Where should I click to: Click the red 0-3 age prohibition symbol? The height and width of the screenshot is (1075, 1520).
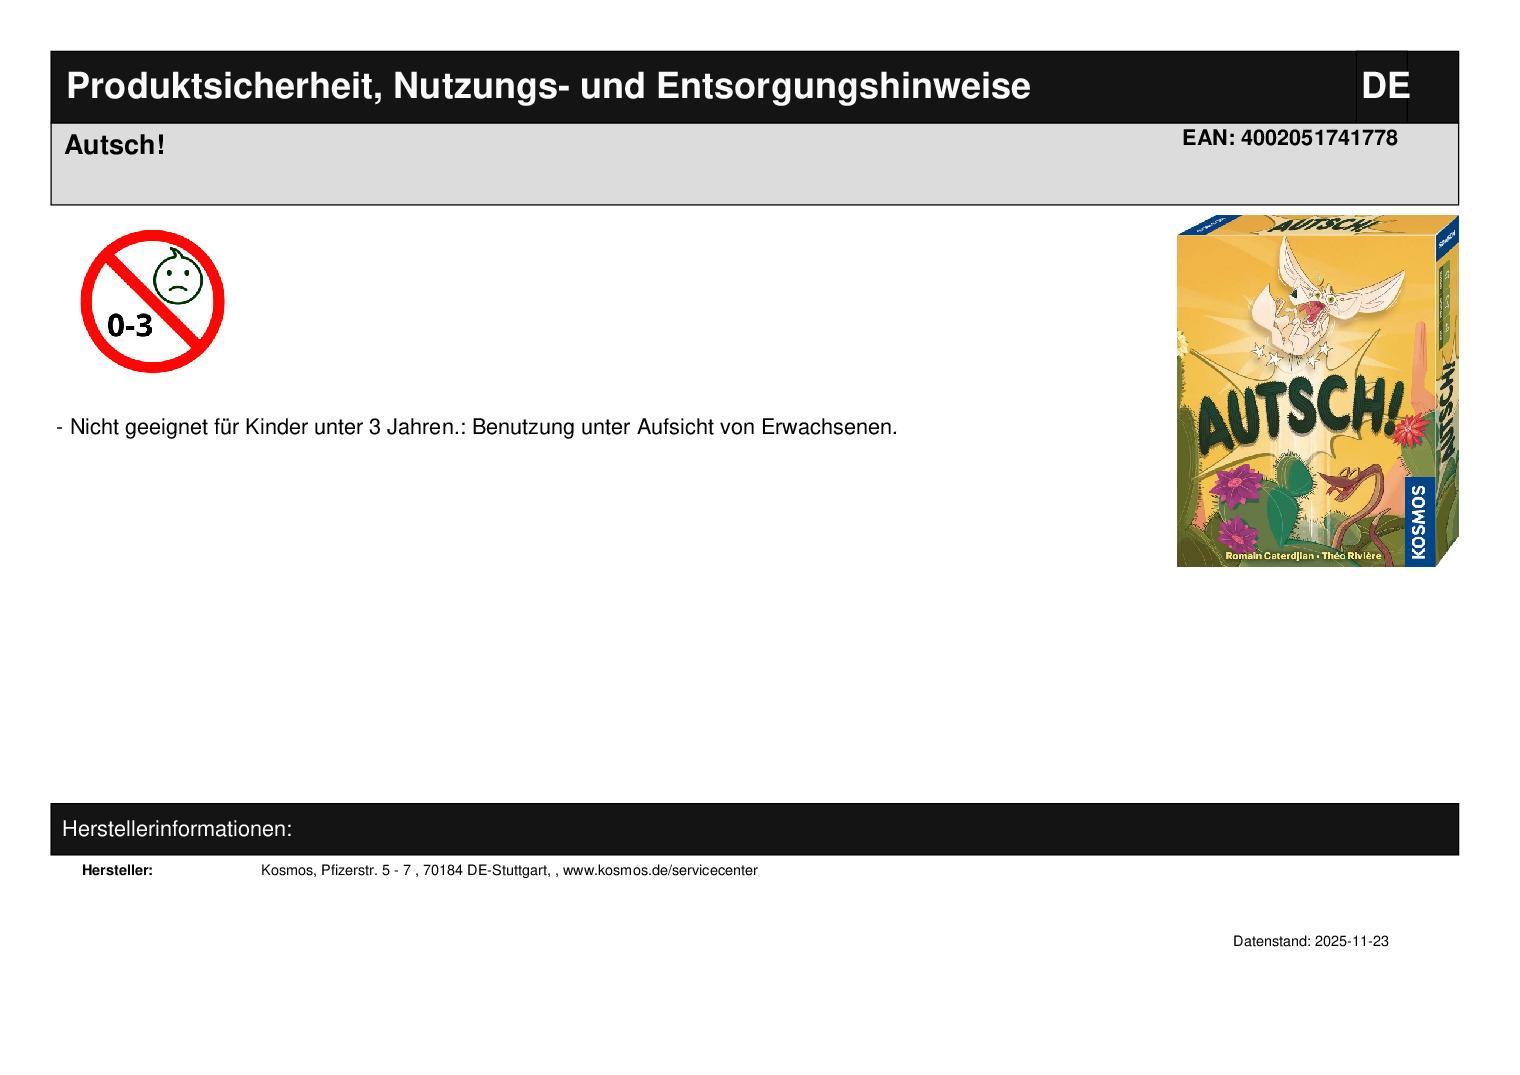(152, 301)
